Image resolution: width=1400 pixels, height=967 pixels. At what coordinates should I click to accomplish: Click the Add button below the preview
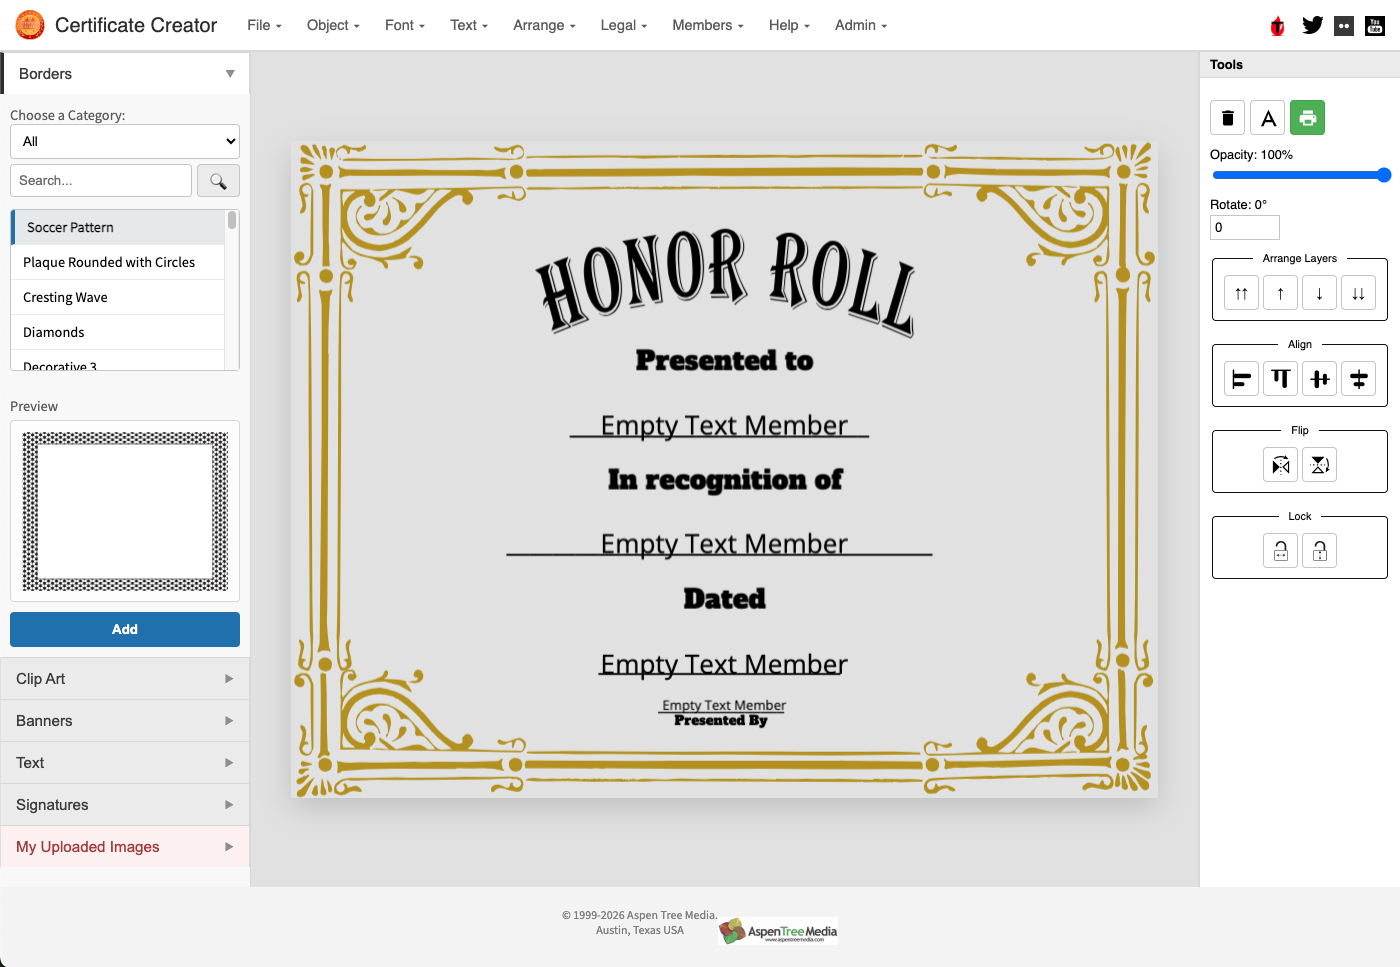coord(124,629)
